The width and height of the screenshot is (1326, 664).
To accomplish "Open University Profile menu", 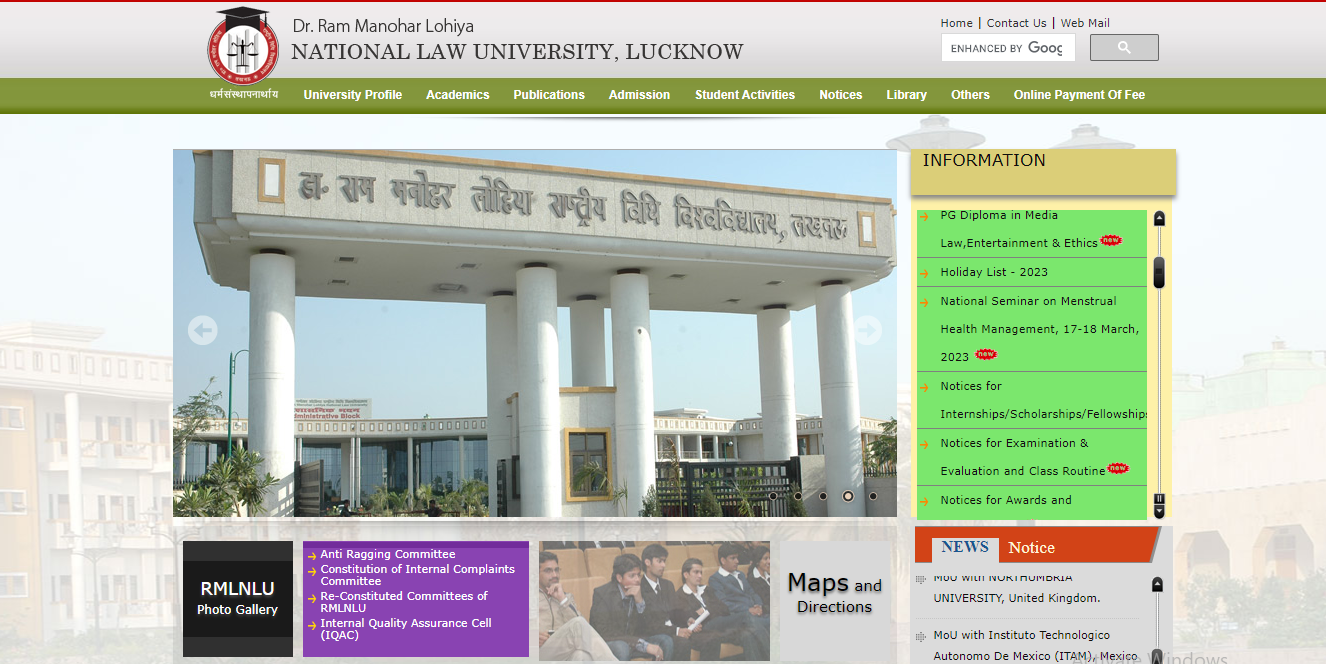I will [353, 95].
